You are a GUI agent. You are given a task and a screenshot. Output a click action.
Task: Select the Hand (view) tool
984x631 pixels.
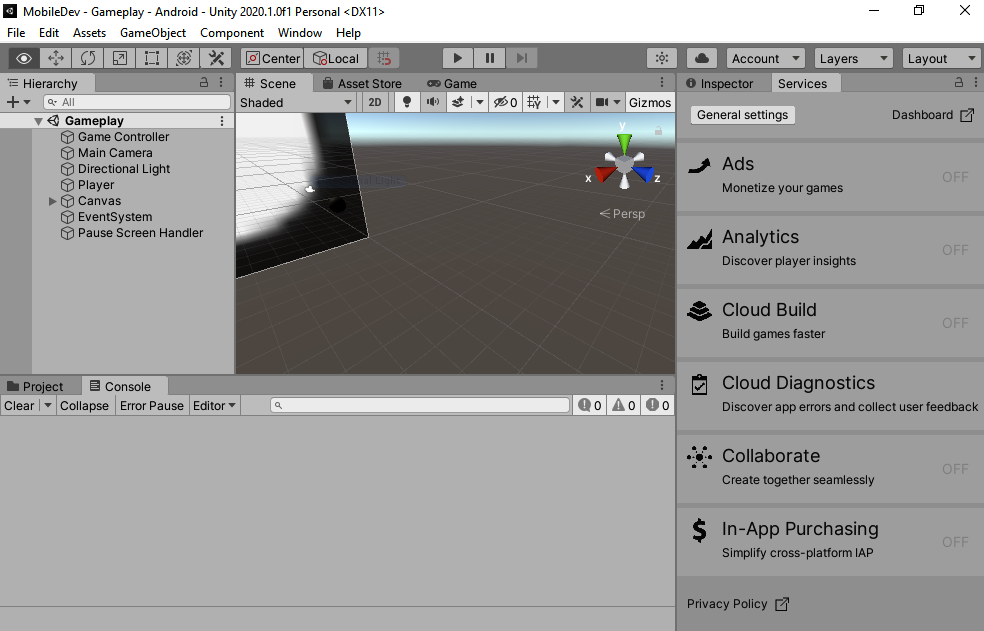[24, 58]
